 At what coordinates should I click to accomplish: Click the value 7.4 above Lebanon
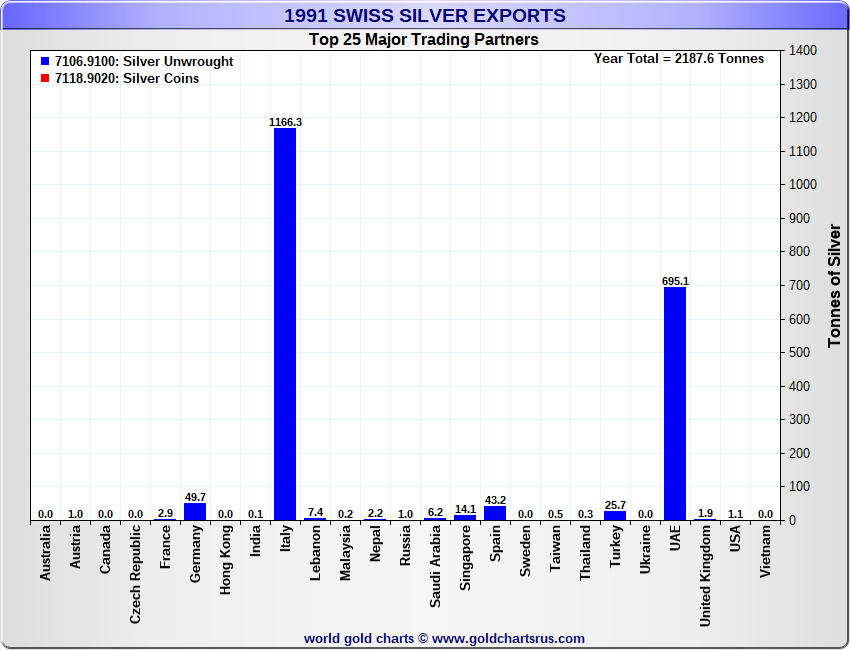pos(315,512)
